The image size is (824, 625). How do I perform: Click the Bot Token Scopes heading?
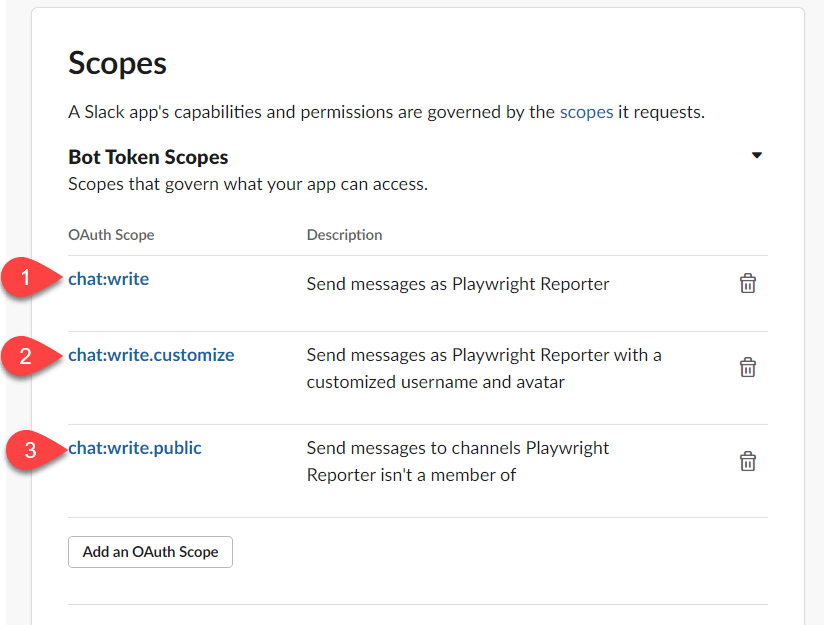(148, 156)
